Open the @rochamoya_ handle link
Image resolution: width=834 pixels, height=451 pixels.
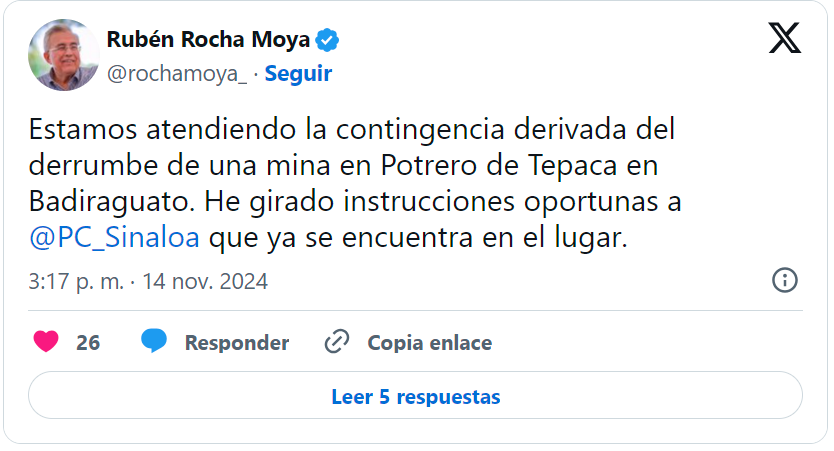pyautogui.click(x=176, y=73)
